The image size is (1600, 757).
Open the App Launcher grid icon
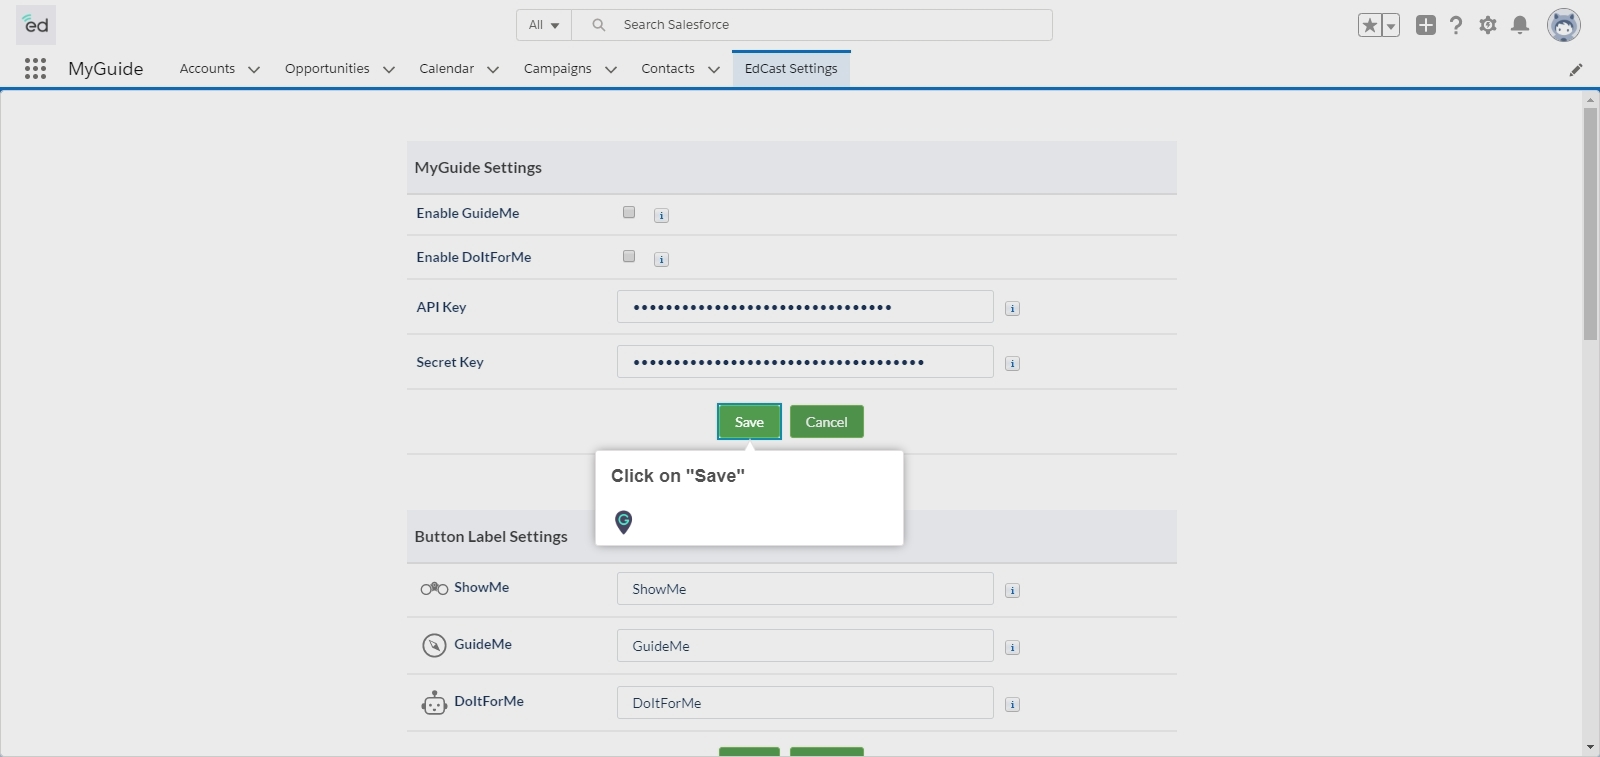pyautogui.click(x=35, y=68)
